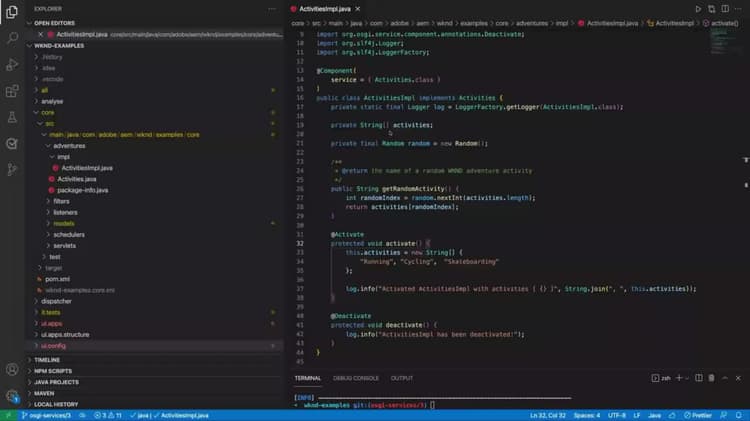Click the remote window indicator in status bar
This screenshot has width=750, height=421.
pyautogui.click(x=8, y=415)
